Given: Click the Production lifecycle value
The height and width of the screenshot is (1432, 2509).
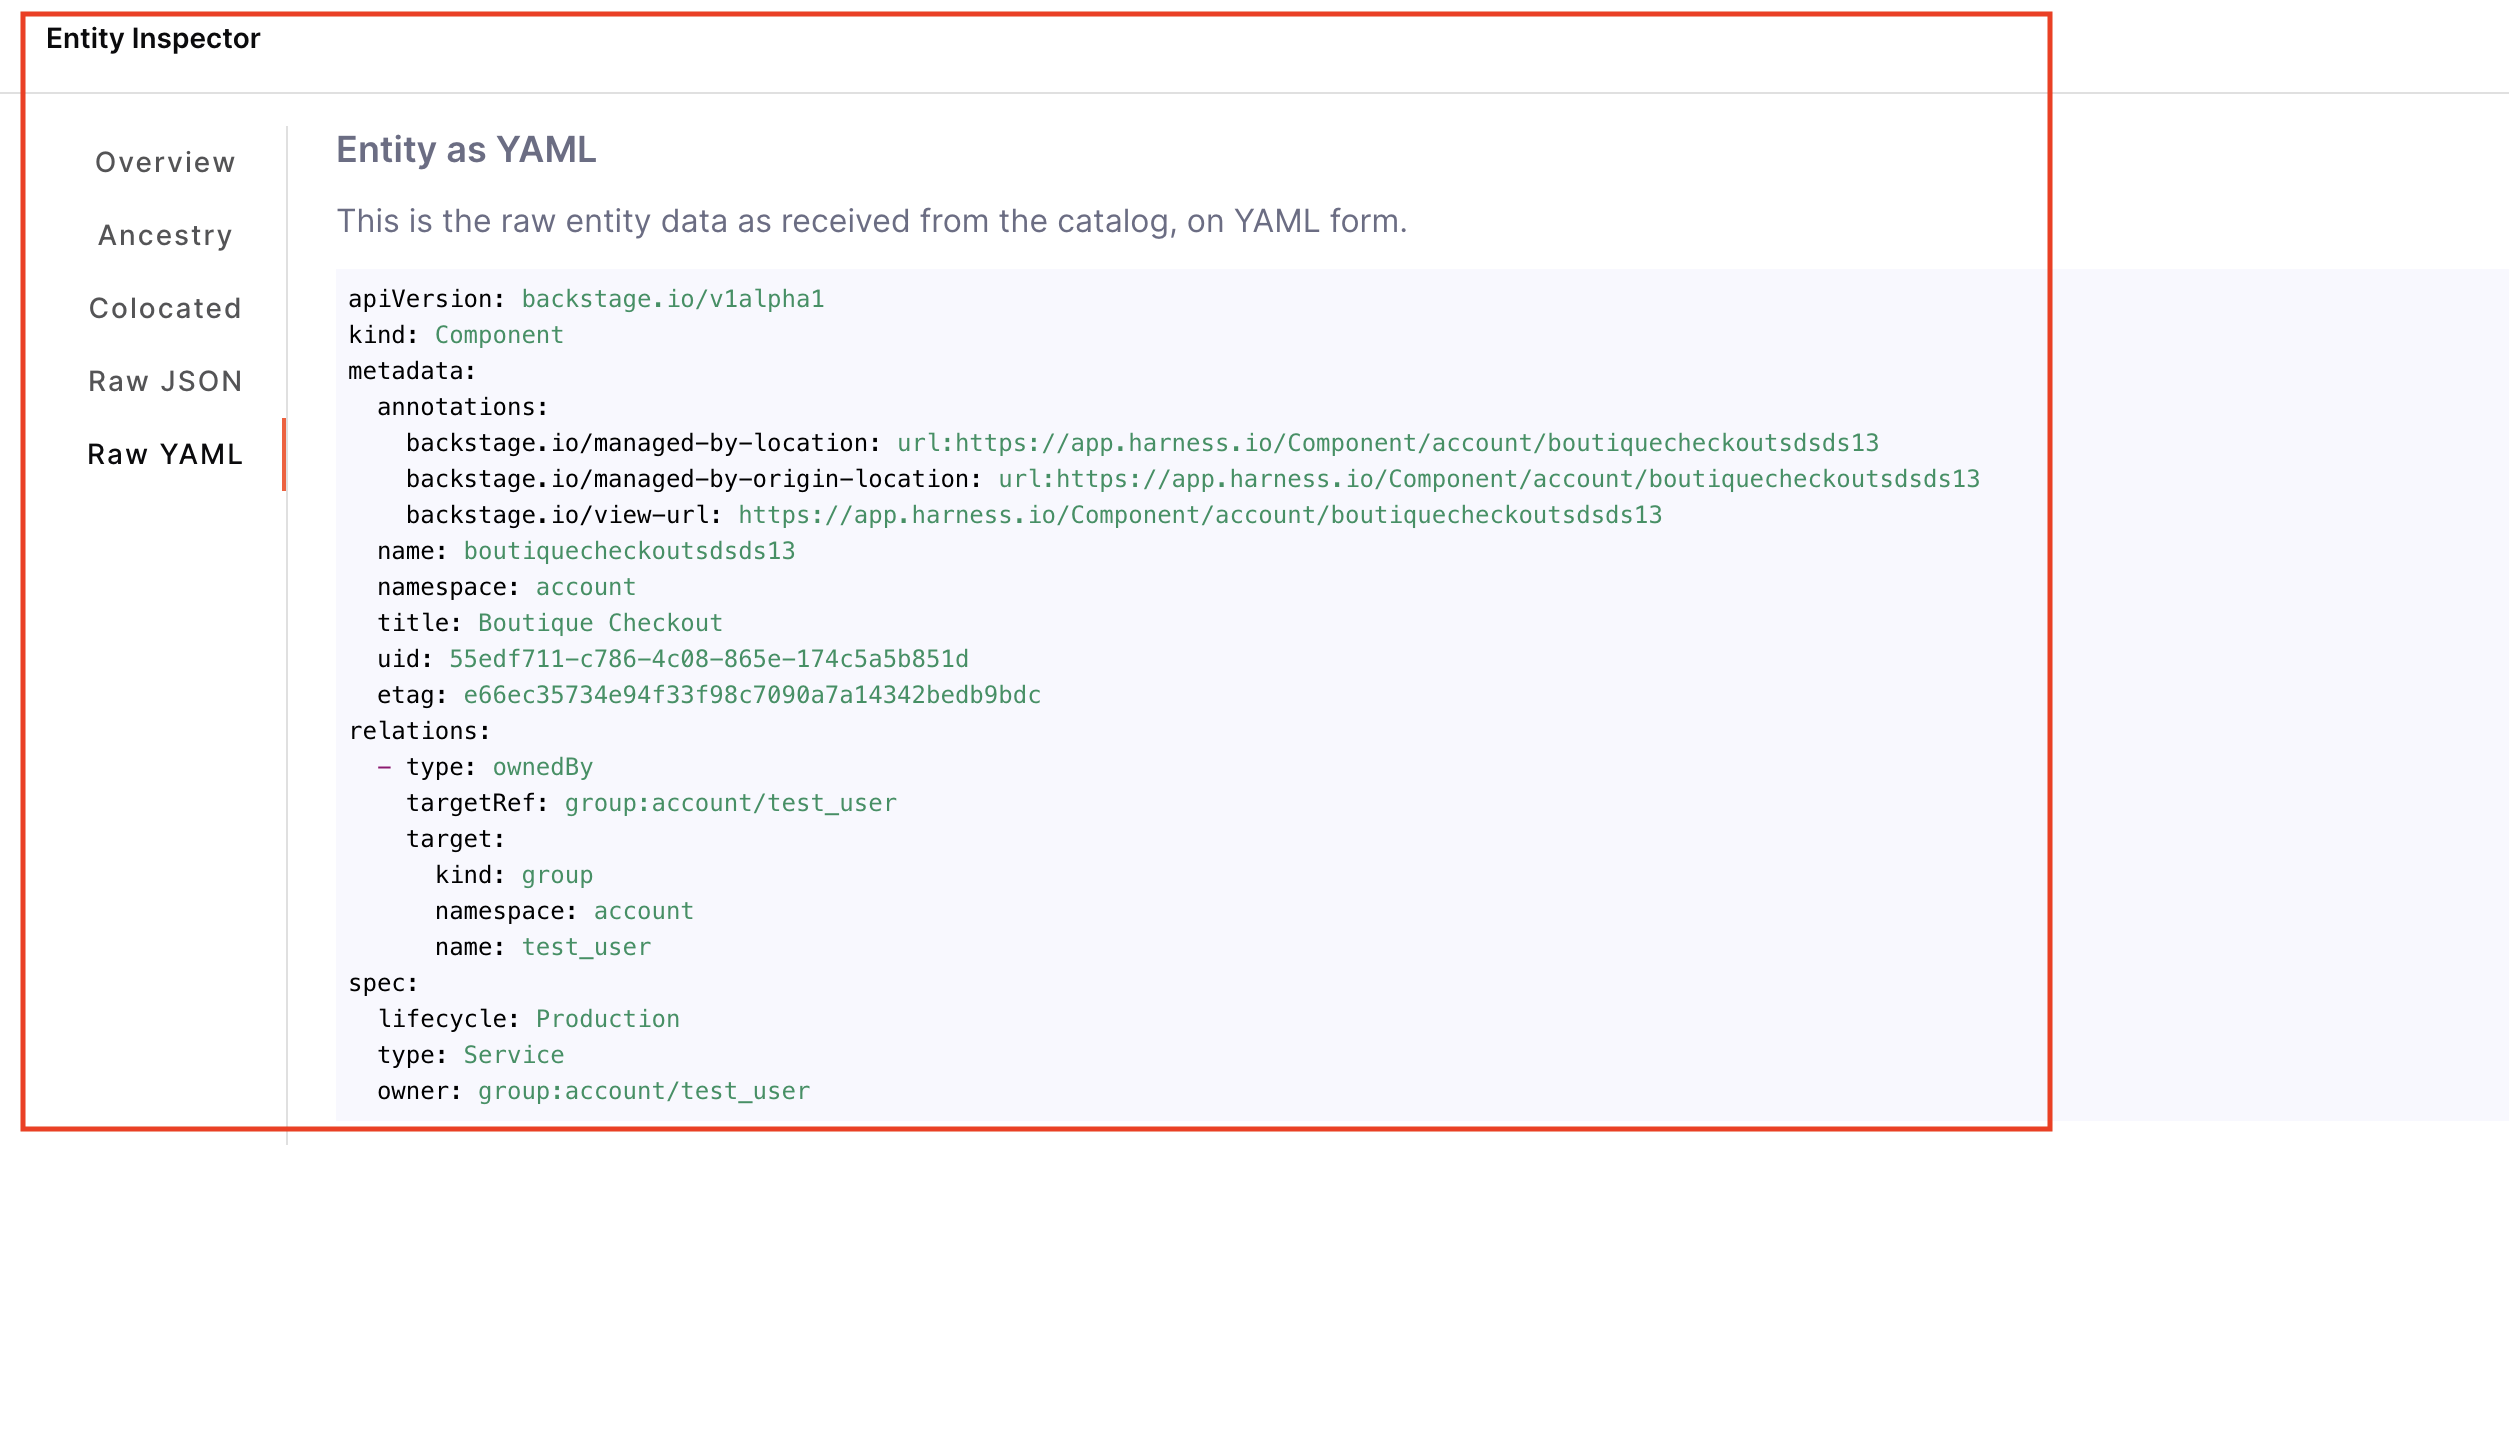Looking at the screenshot, I should 607,1019.
